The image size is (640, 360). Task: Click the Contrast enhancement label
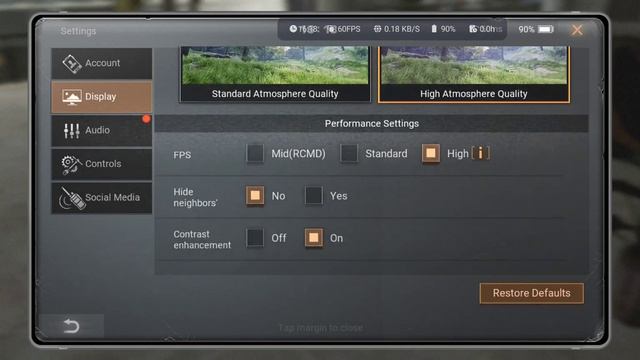click(202, 240)
